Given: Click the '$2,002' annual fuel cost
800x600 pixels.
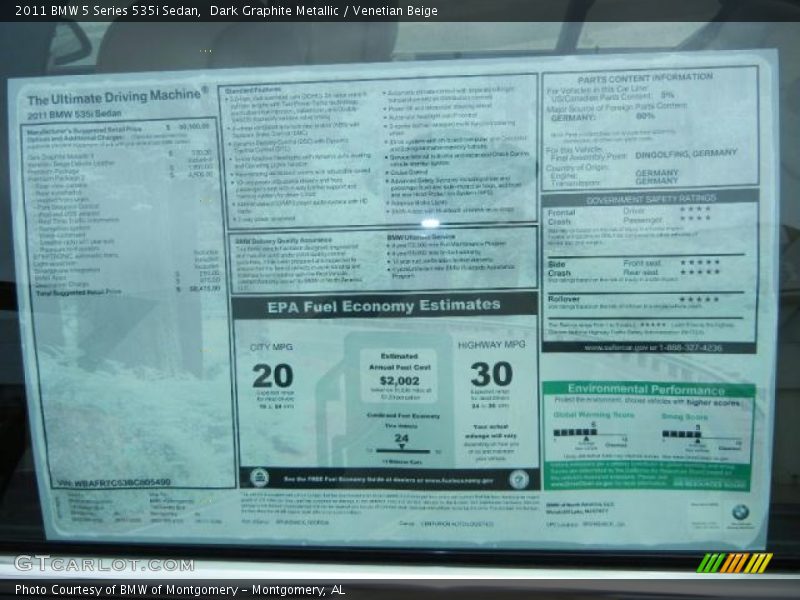Looking at the screenshot, I should pyautogui.click(x=399, y=381).
